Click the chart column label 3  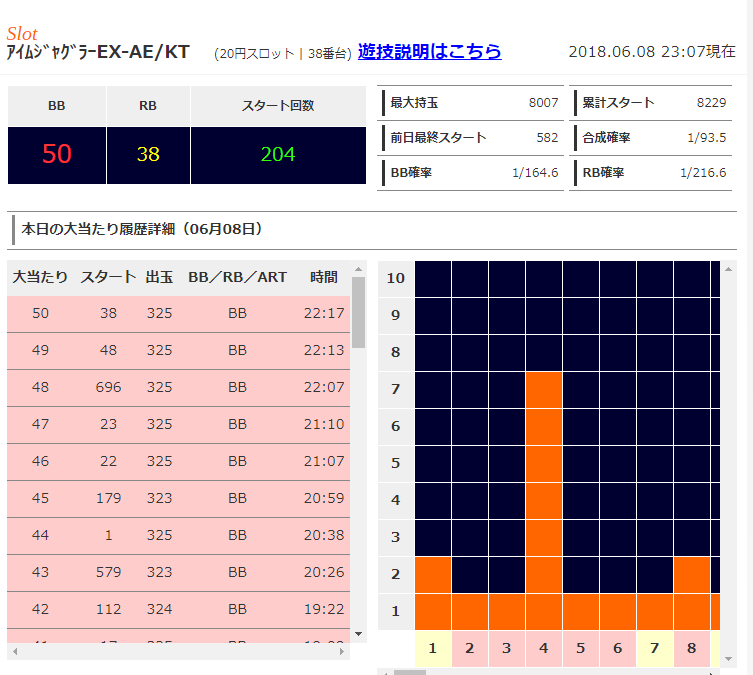(507, 649)
